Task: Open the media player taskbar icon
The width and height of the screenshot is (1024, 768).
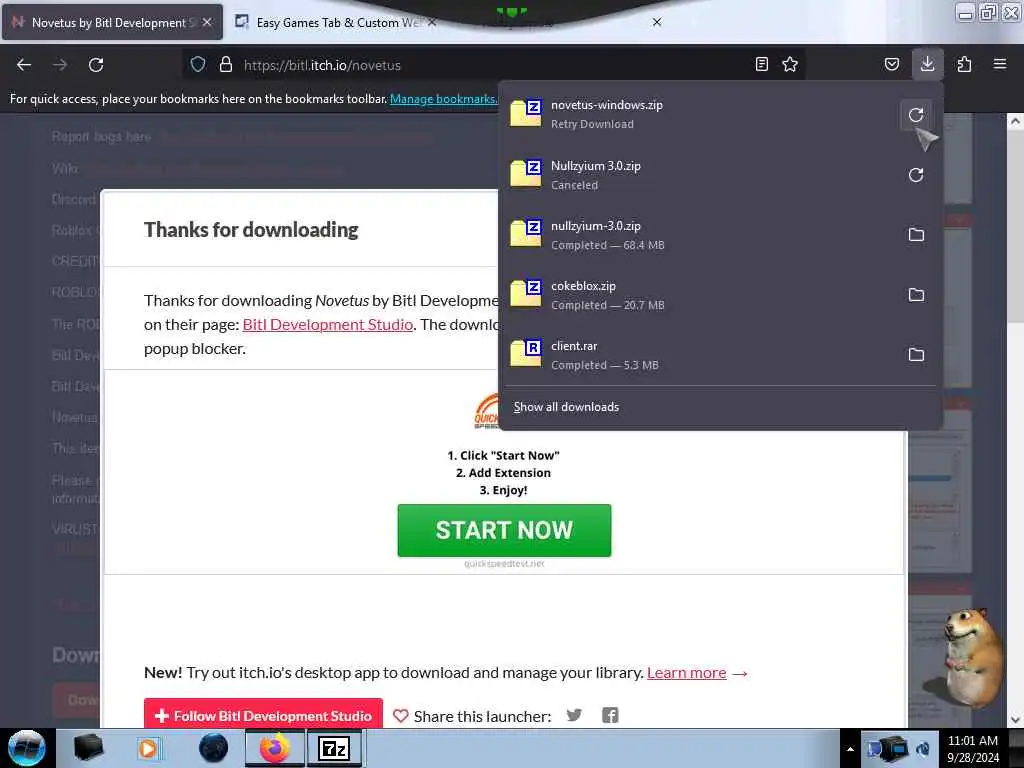Action: [x=149, y=748]
